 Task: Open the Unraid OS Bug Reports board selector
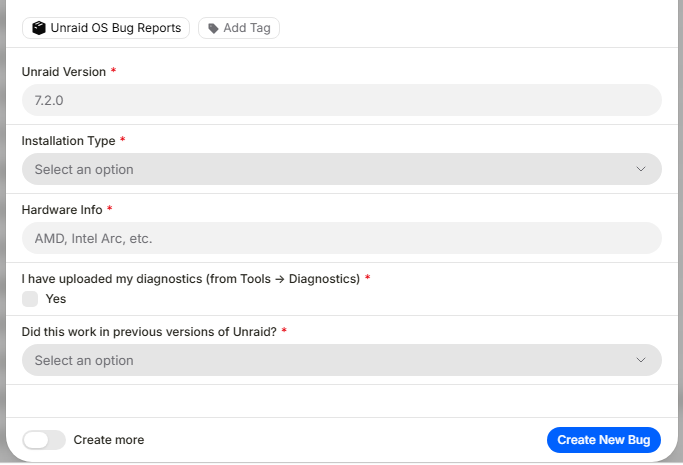[x=106, y=28]
